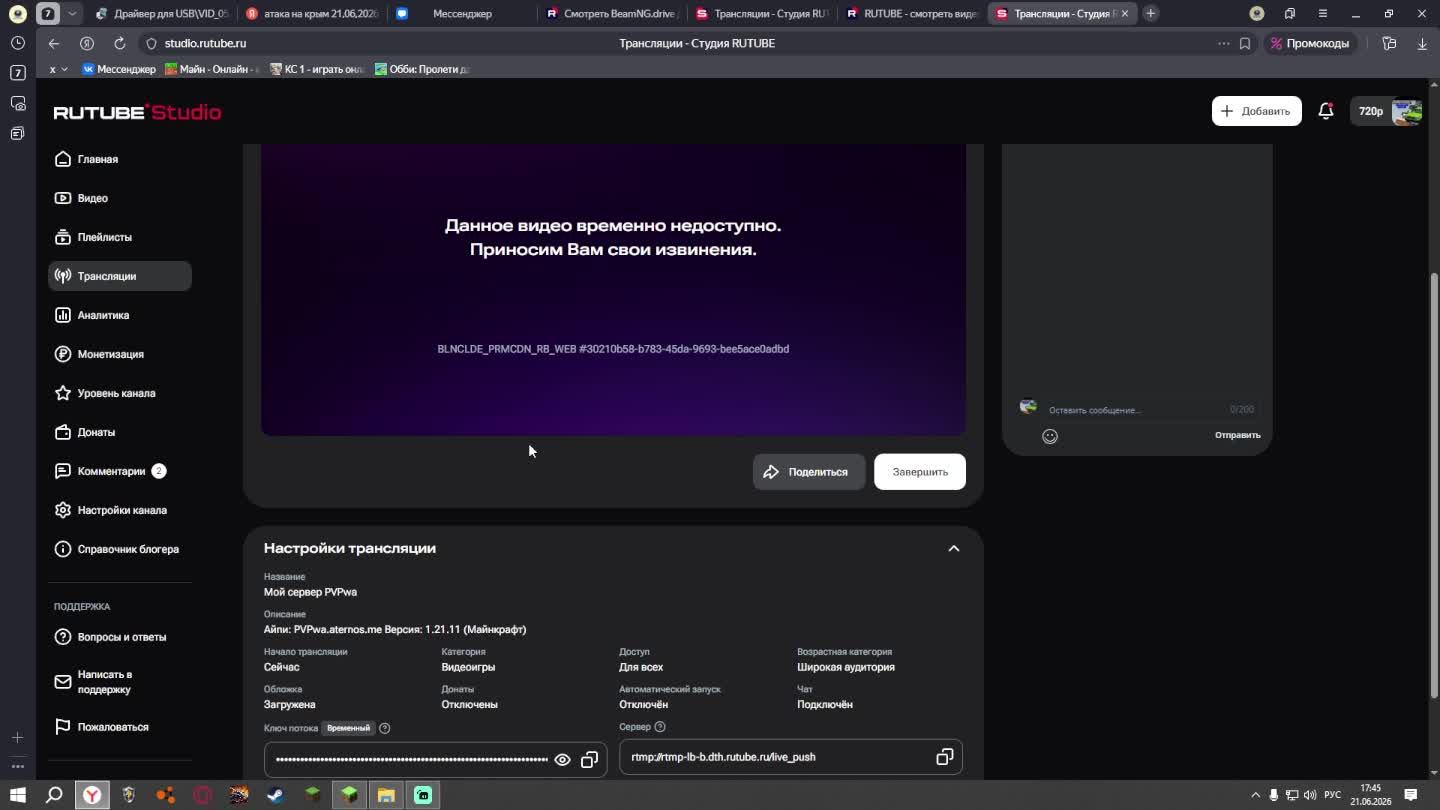Click the Добавить button in header
This screenshot has height=810, width=1440.
click(x=1256, y=111)
